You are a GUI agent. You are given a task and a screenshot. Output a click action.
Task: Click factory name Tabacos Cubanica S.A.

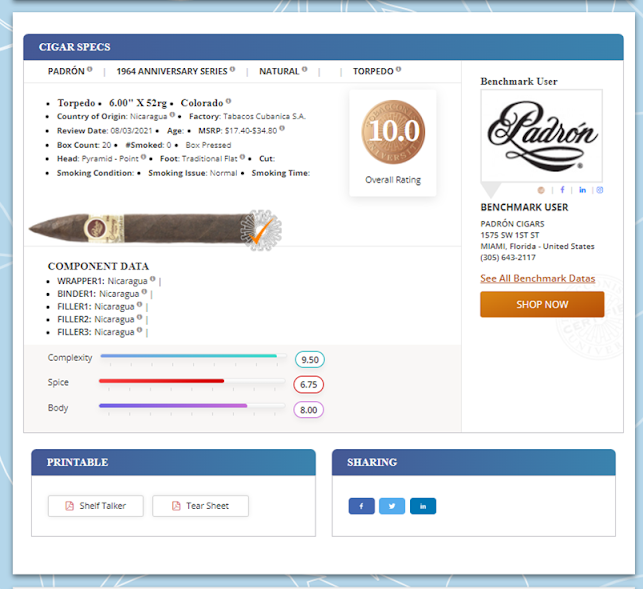point(264,116)
